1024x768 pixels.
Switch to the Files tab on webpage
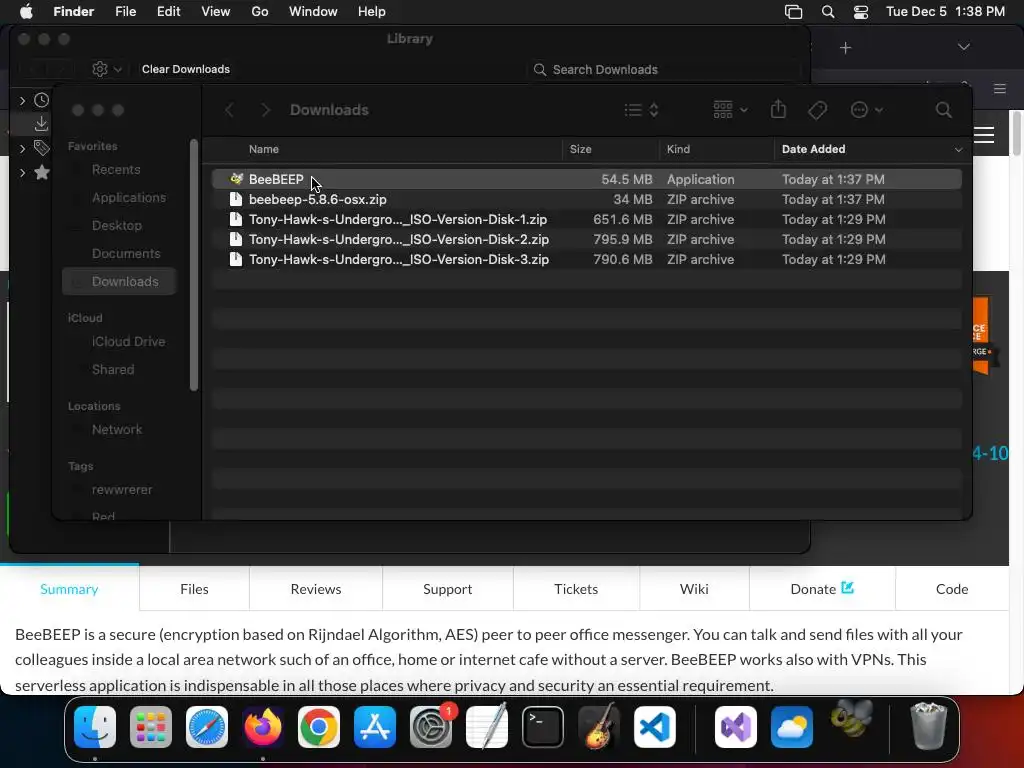click(x=194, y=589)
